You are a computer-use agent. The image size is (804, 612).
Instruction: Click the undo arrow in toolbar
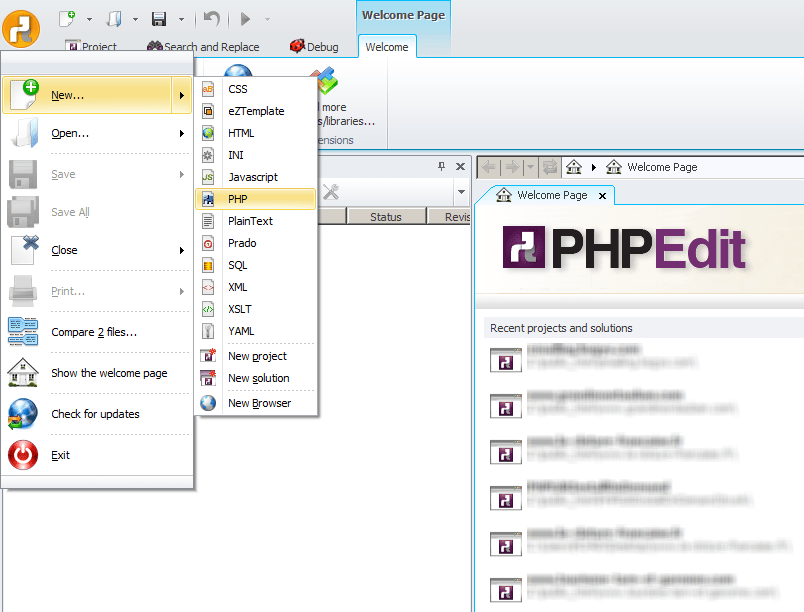tap(212, 19)
